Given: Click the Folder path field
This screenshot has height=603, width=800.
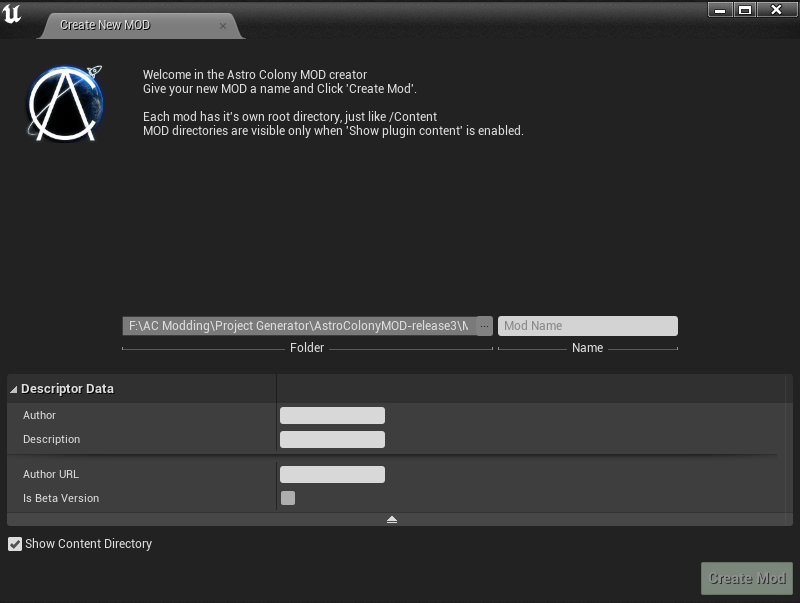Looking at the screenshot, I should point(300,325).
